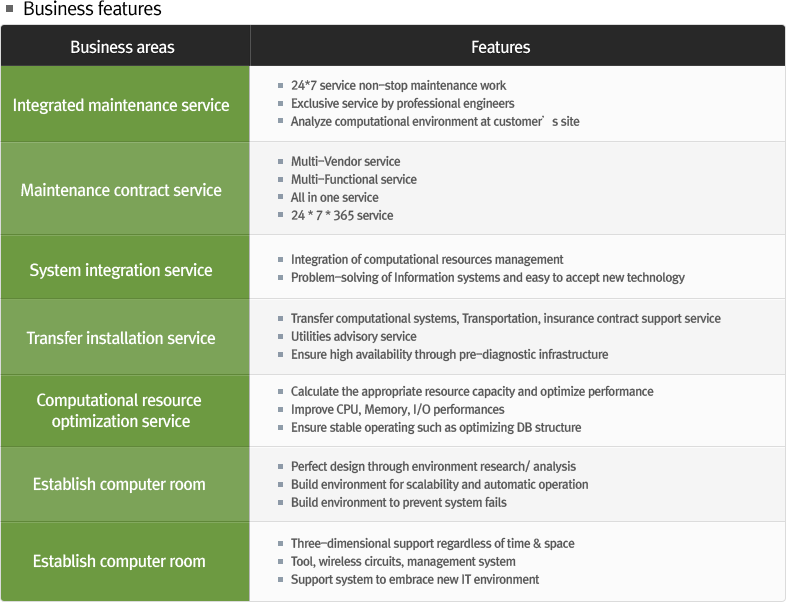Click the Maintenance contract service cell
The image size is (786, 602).
click(121, 190)
